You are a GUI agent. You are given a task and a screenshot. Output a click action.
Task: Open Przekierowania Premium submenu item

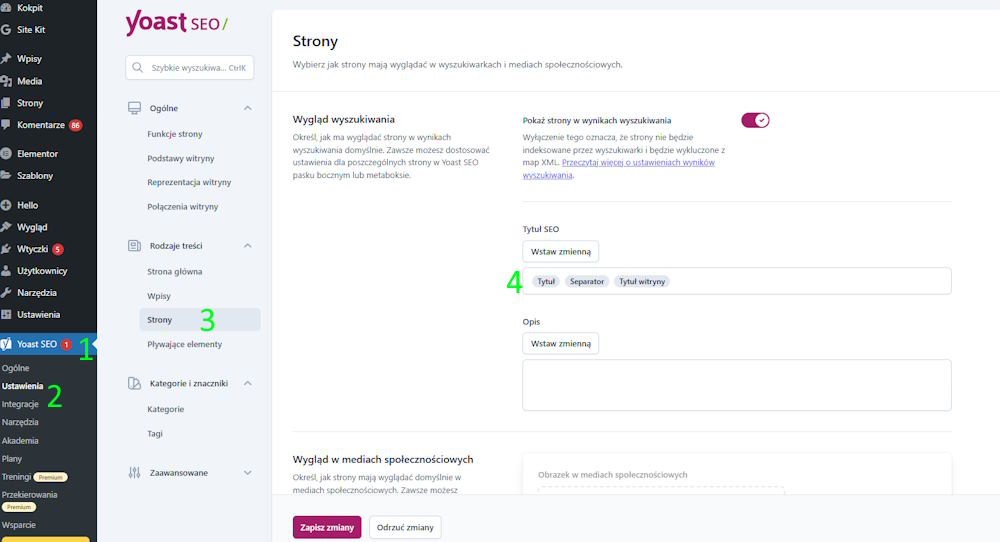tap(29, 501)
